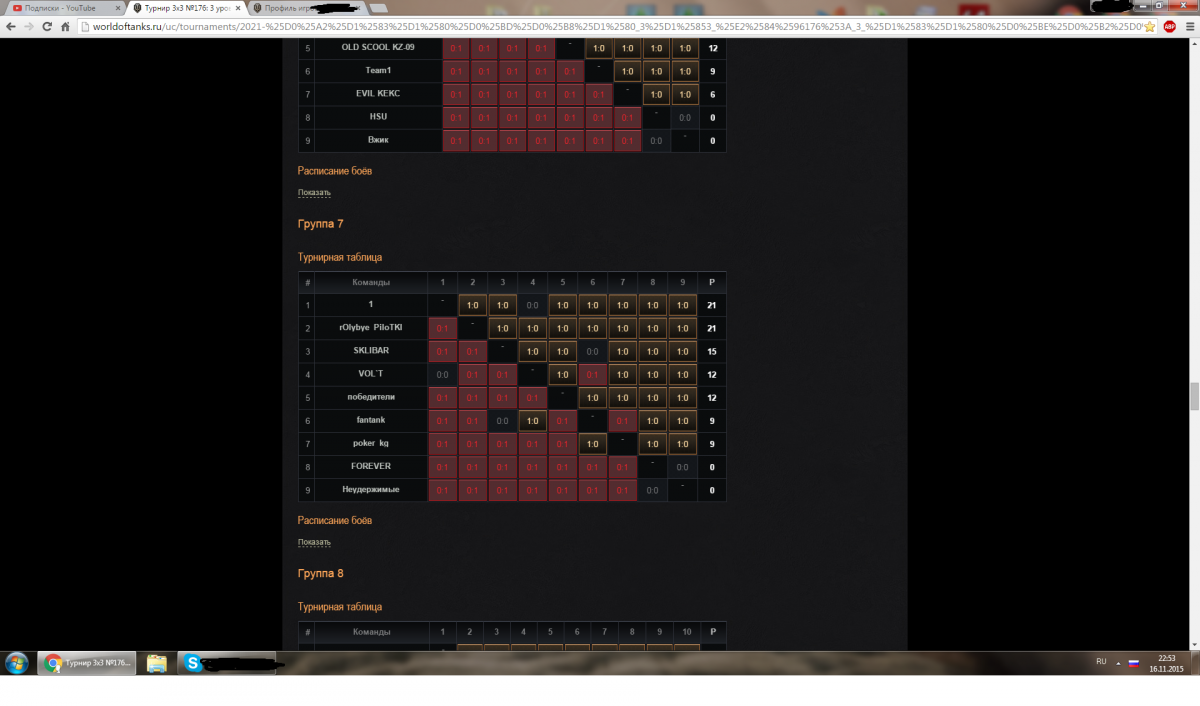Image resolution: width=1200 pixels, height=706 pixels.
Task: Click the Группа 7 heading
Action: [x=321, y=223]
